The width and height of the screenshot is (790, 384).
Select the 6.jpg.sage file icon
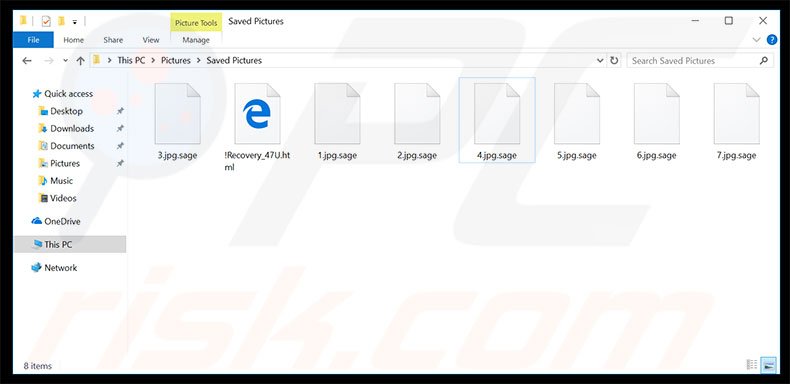click(x=656, y=114)
